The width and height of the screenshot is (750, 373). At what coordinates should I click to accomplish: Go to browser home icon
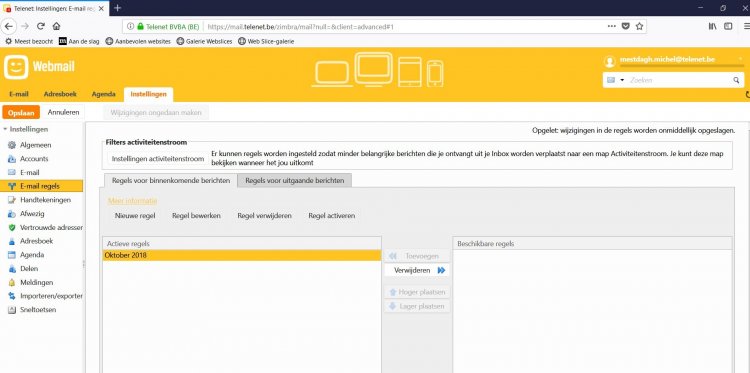(56, 26)
